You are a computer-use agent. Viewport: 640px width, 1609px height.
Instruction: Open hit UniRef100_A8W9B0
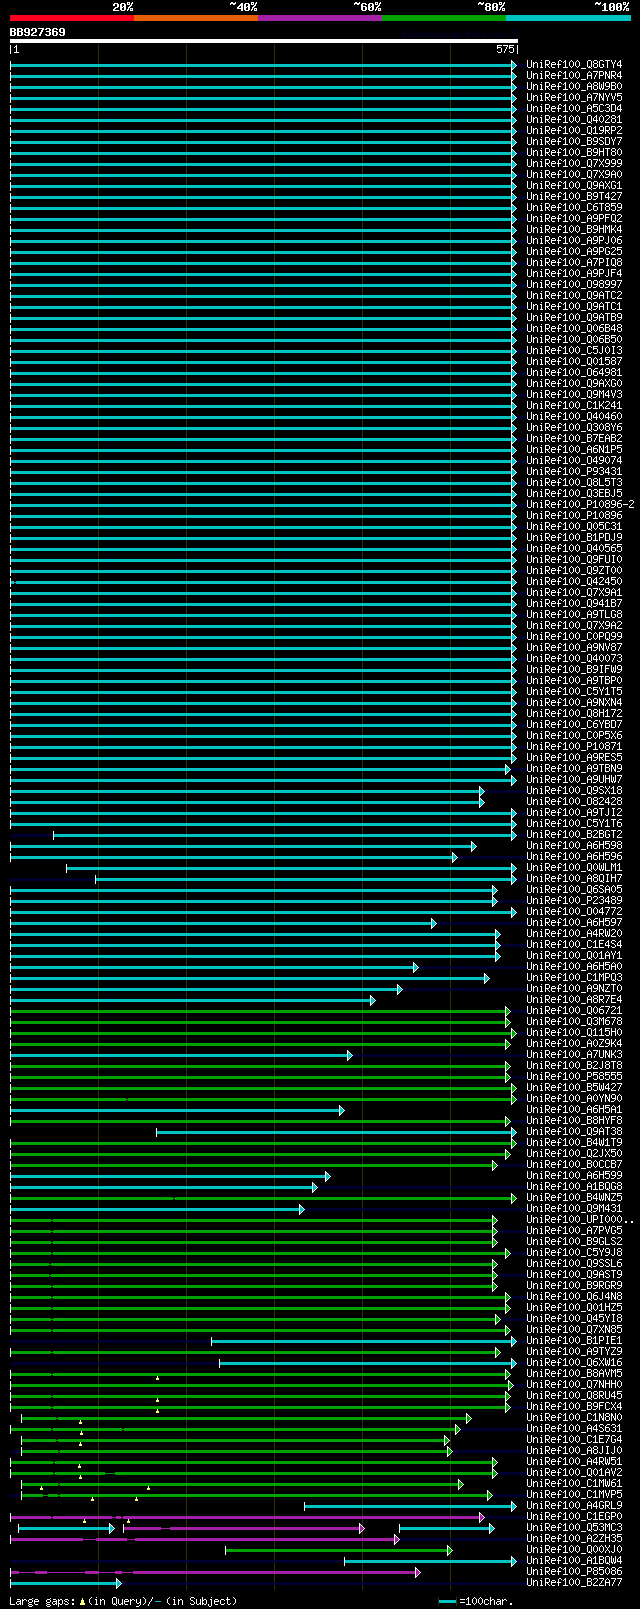574,87
